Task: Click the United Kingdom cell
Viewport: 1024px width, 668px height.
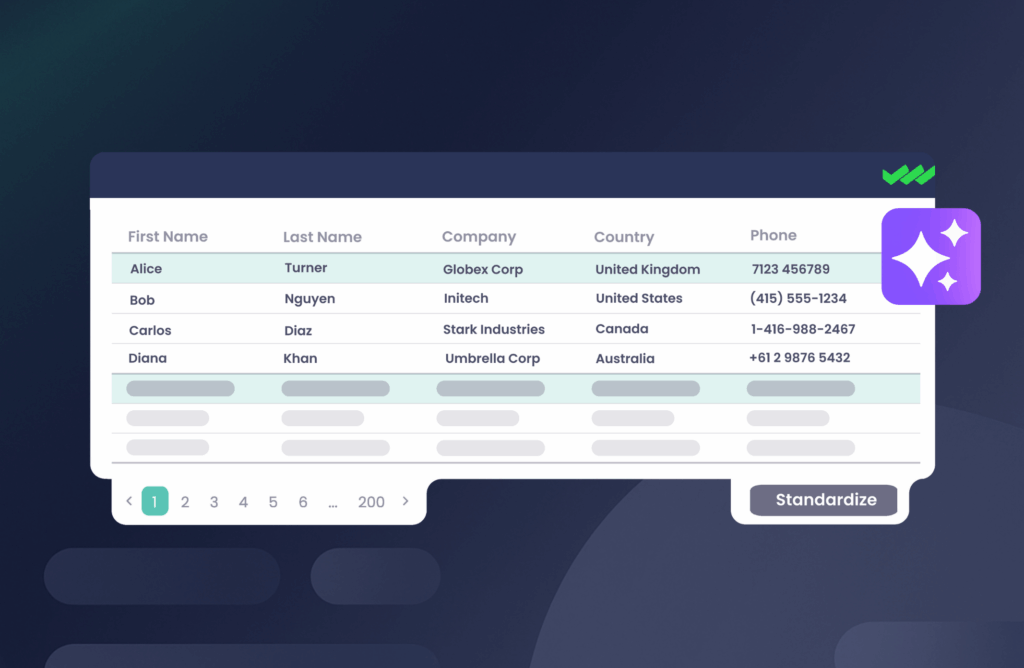Action: pos(647,269)
